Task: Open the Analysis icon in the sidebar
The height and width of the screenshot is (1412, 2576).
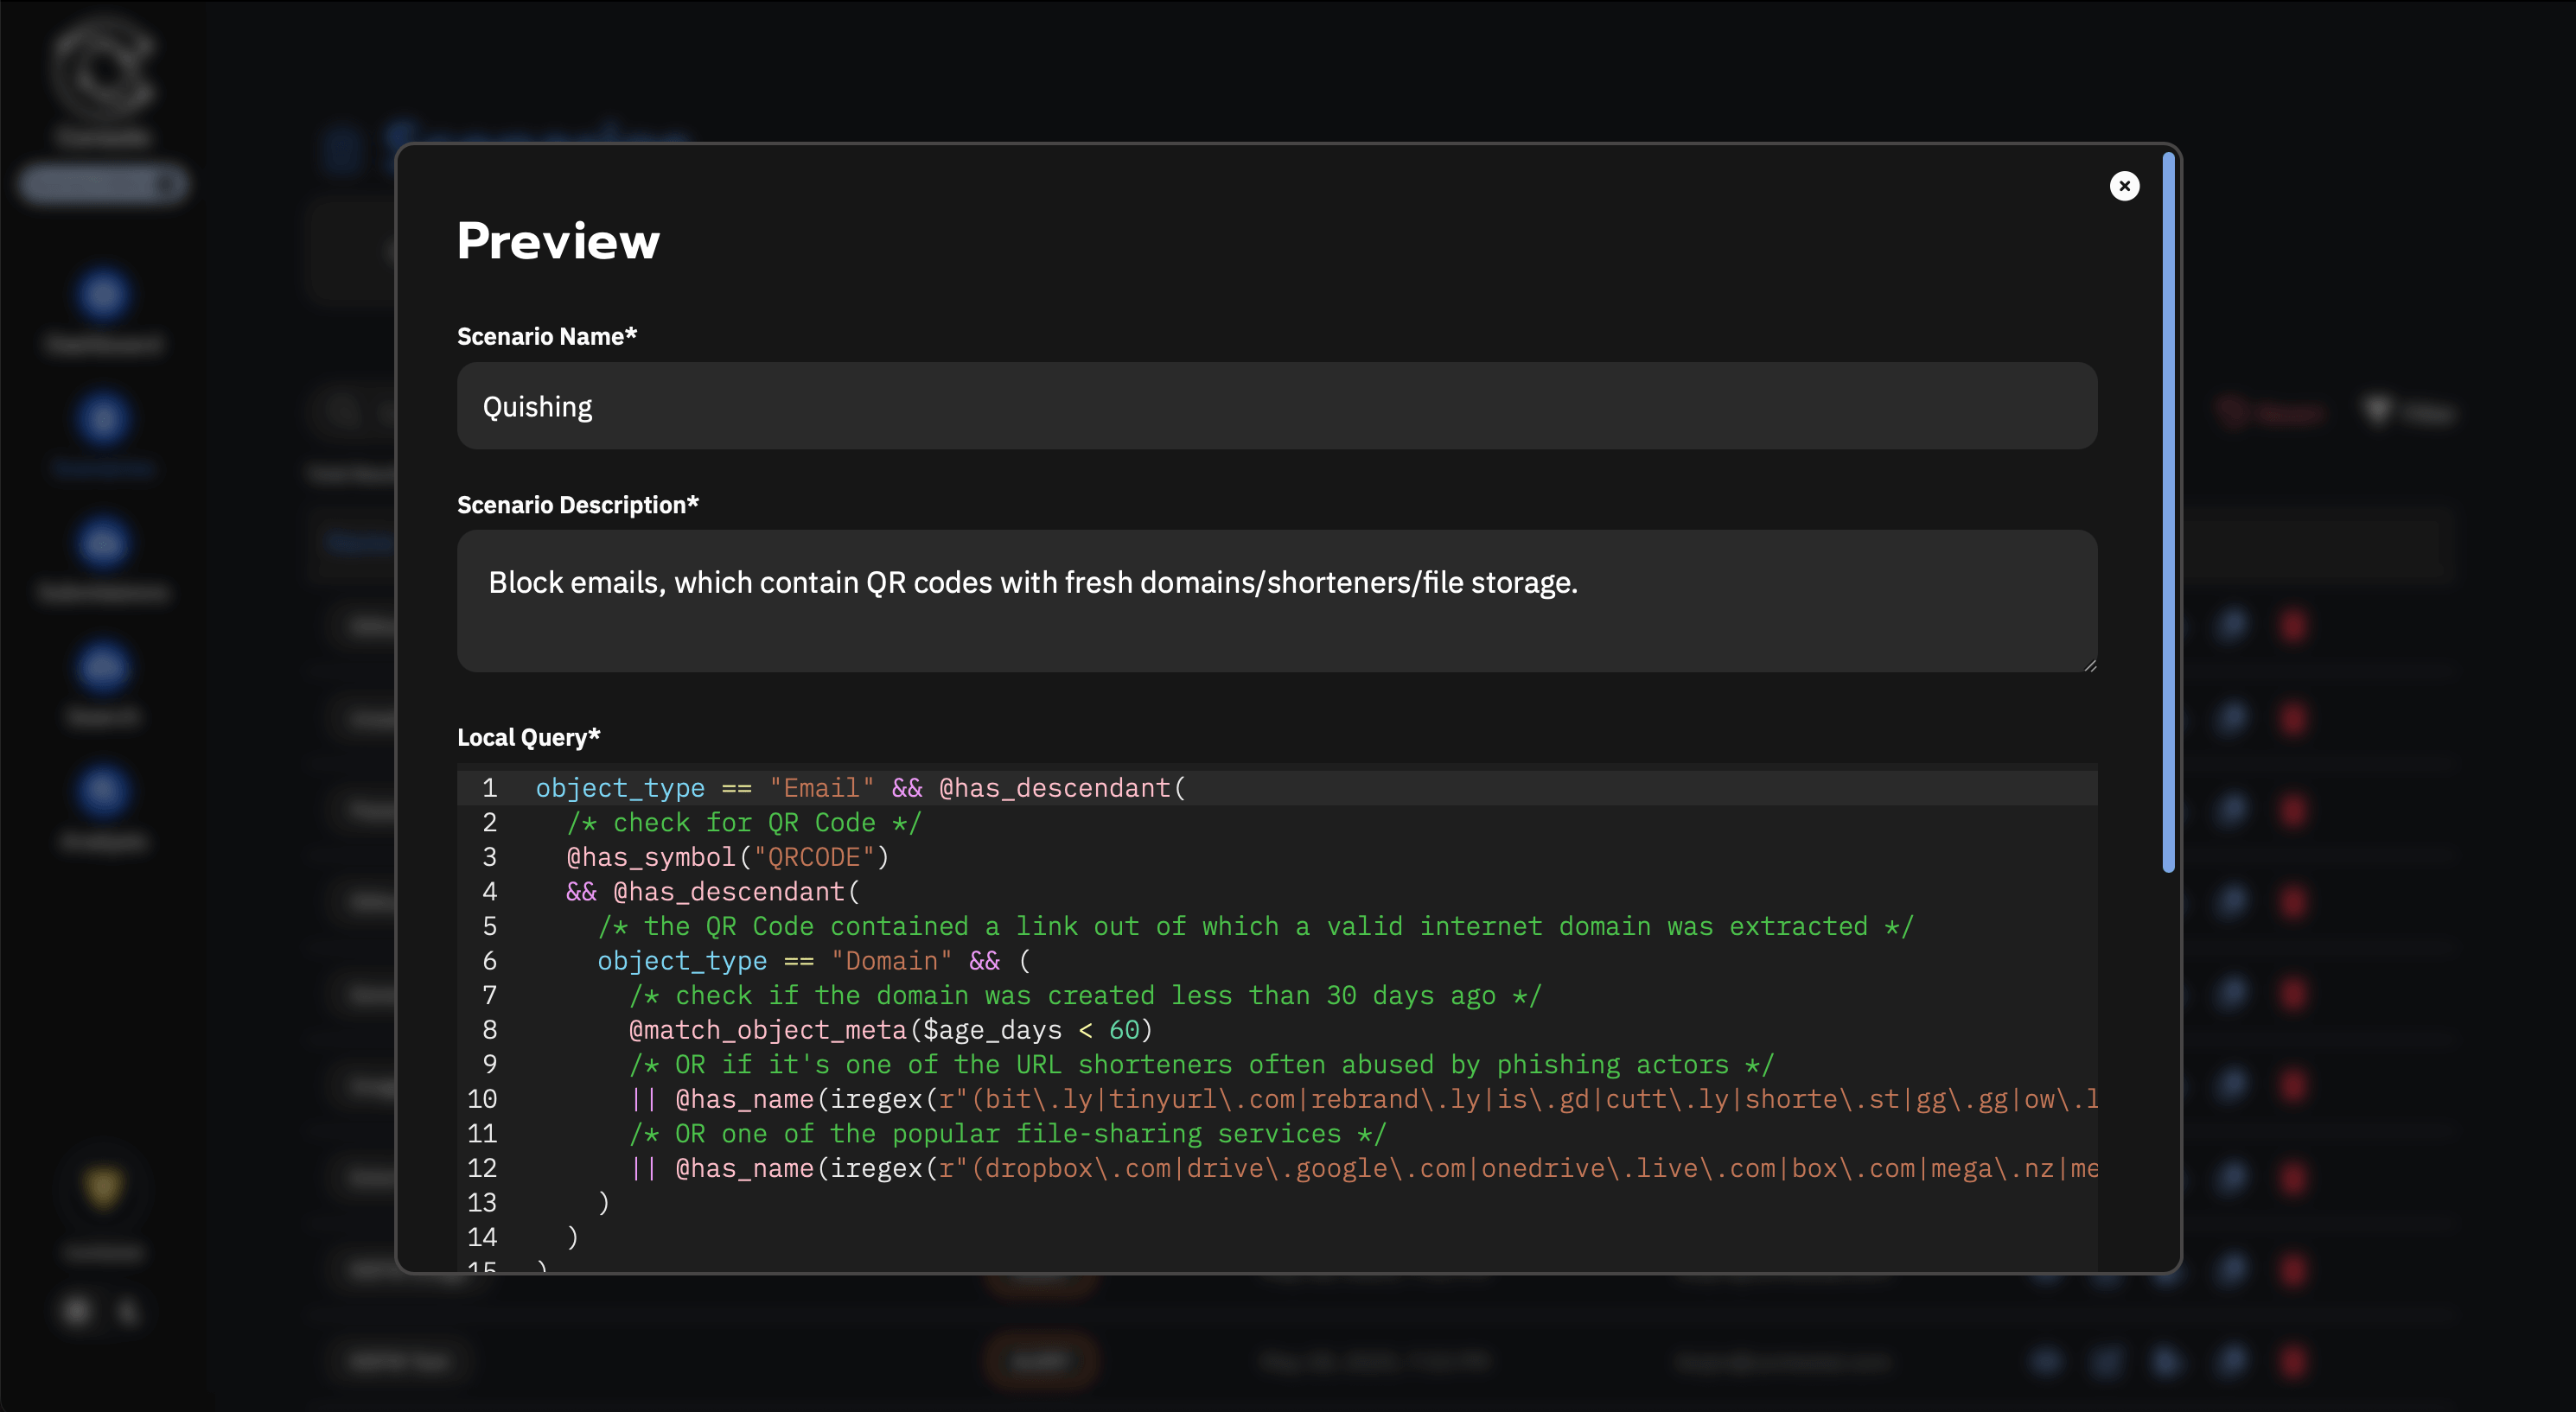Action: [103, 789]
